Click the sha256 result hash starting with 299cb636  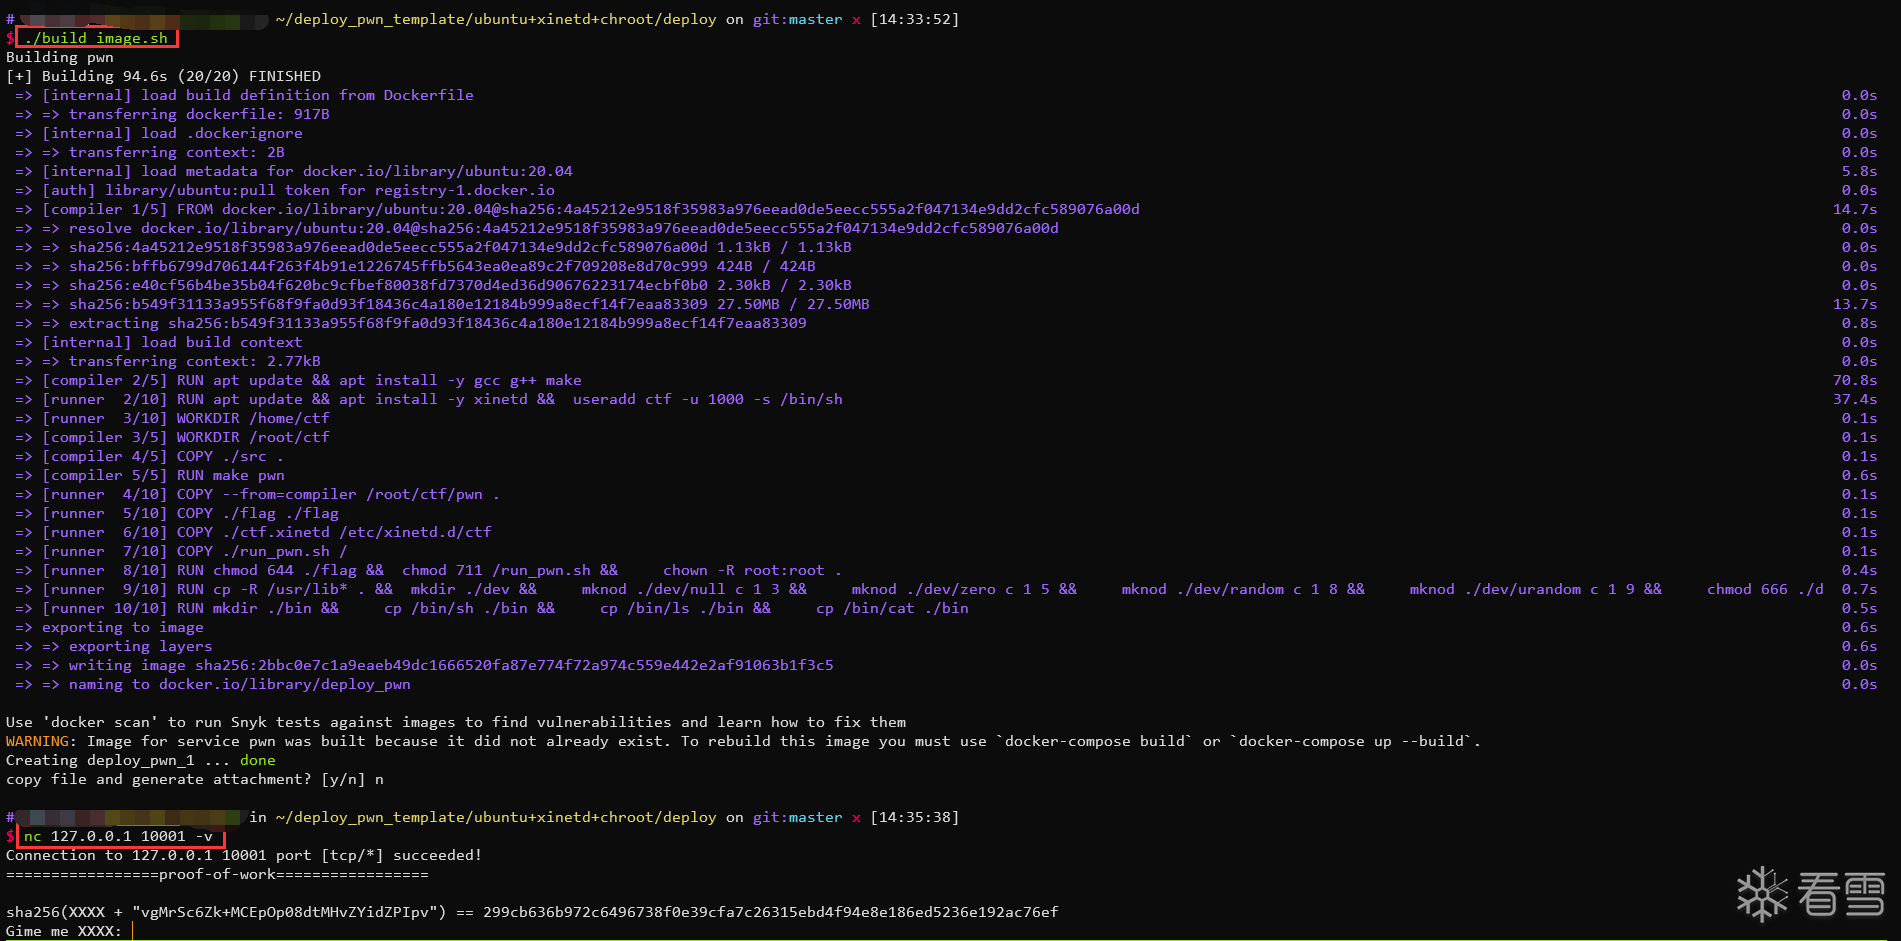770,912
